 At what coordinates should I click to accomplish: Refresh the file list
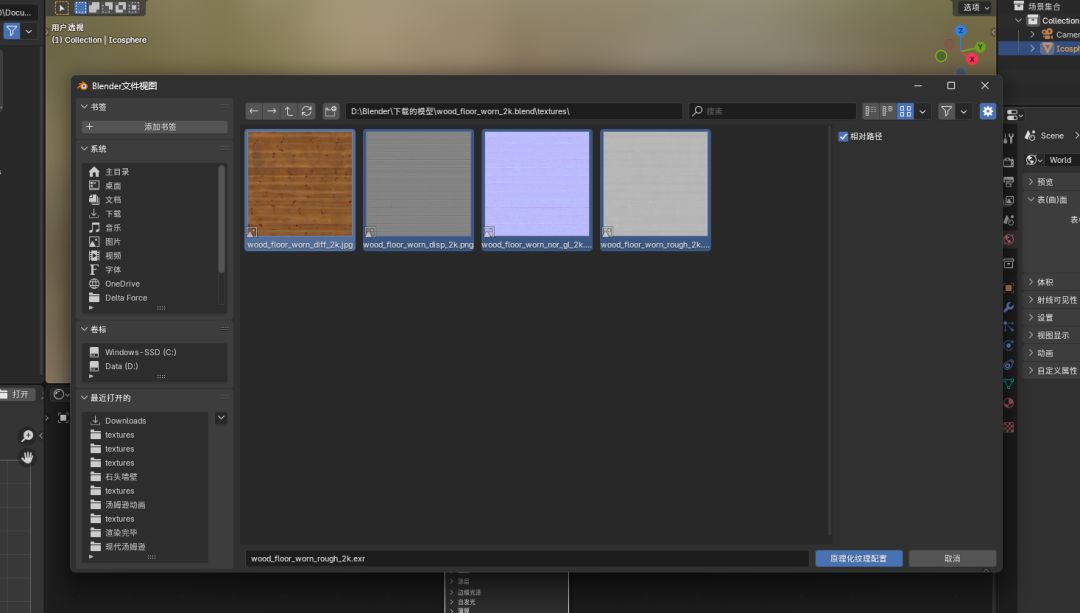307,111
